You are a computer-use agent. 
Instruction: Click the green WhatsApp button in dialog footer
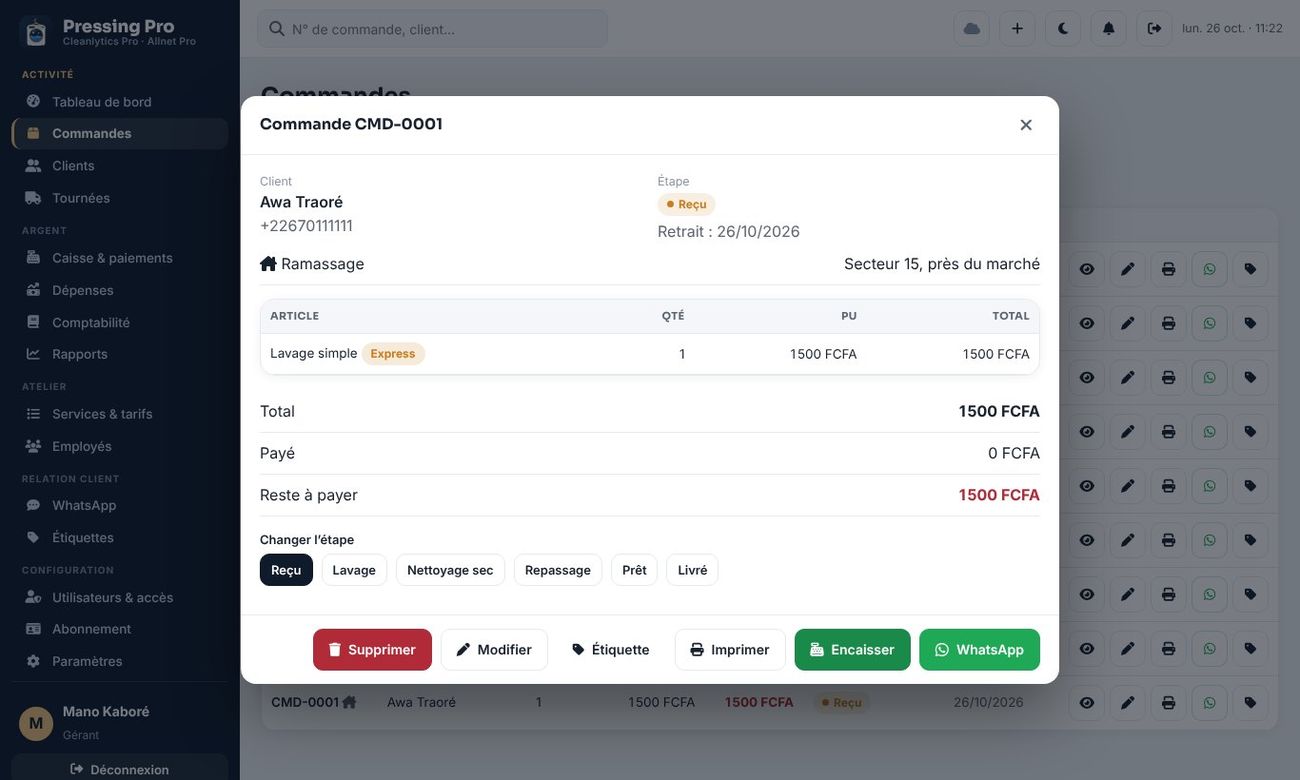[x=980, y=650]
